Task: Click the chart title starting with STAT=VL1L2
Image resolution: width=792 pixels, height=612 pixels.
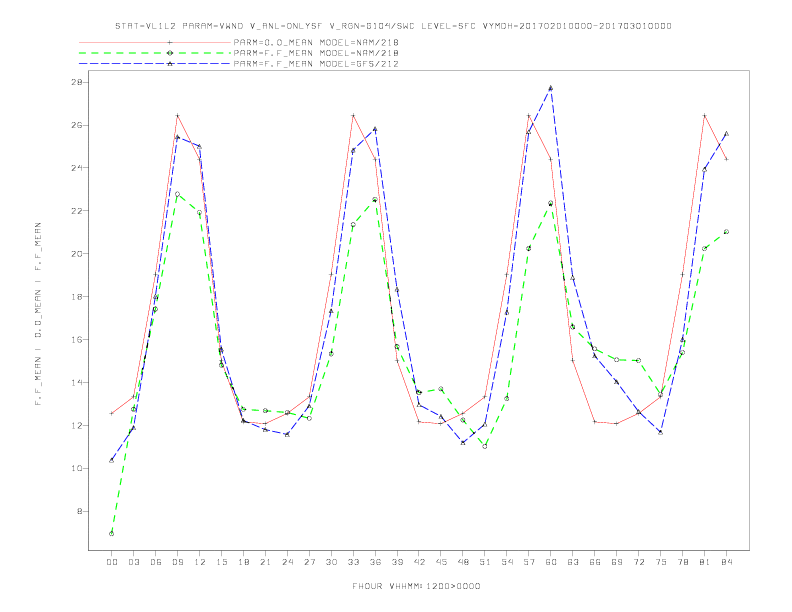Action: (393, 26)
